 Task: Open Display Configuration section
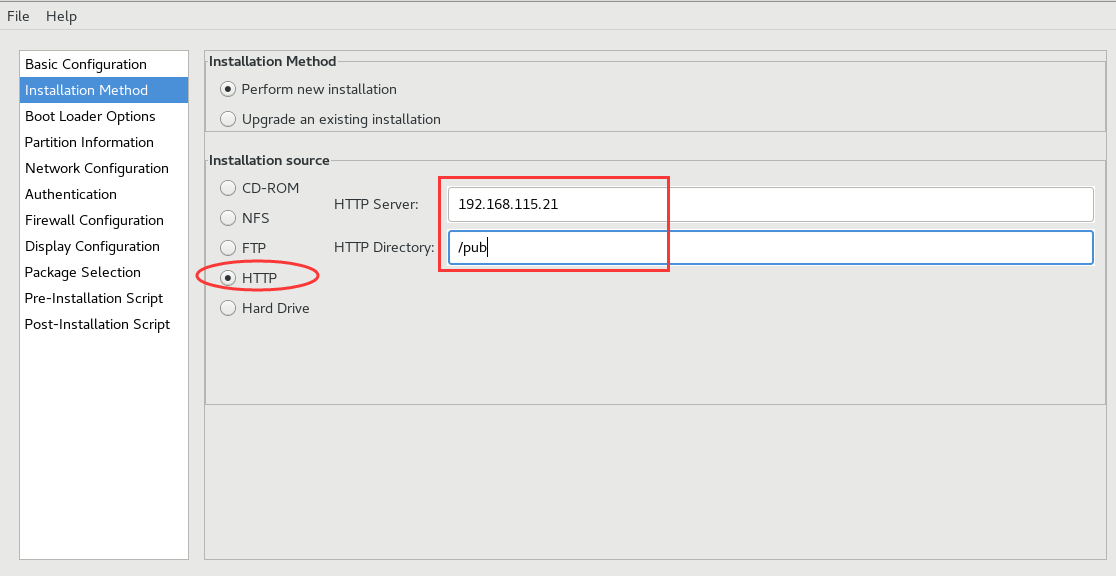[x=104, y=246]
